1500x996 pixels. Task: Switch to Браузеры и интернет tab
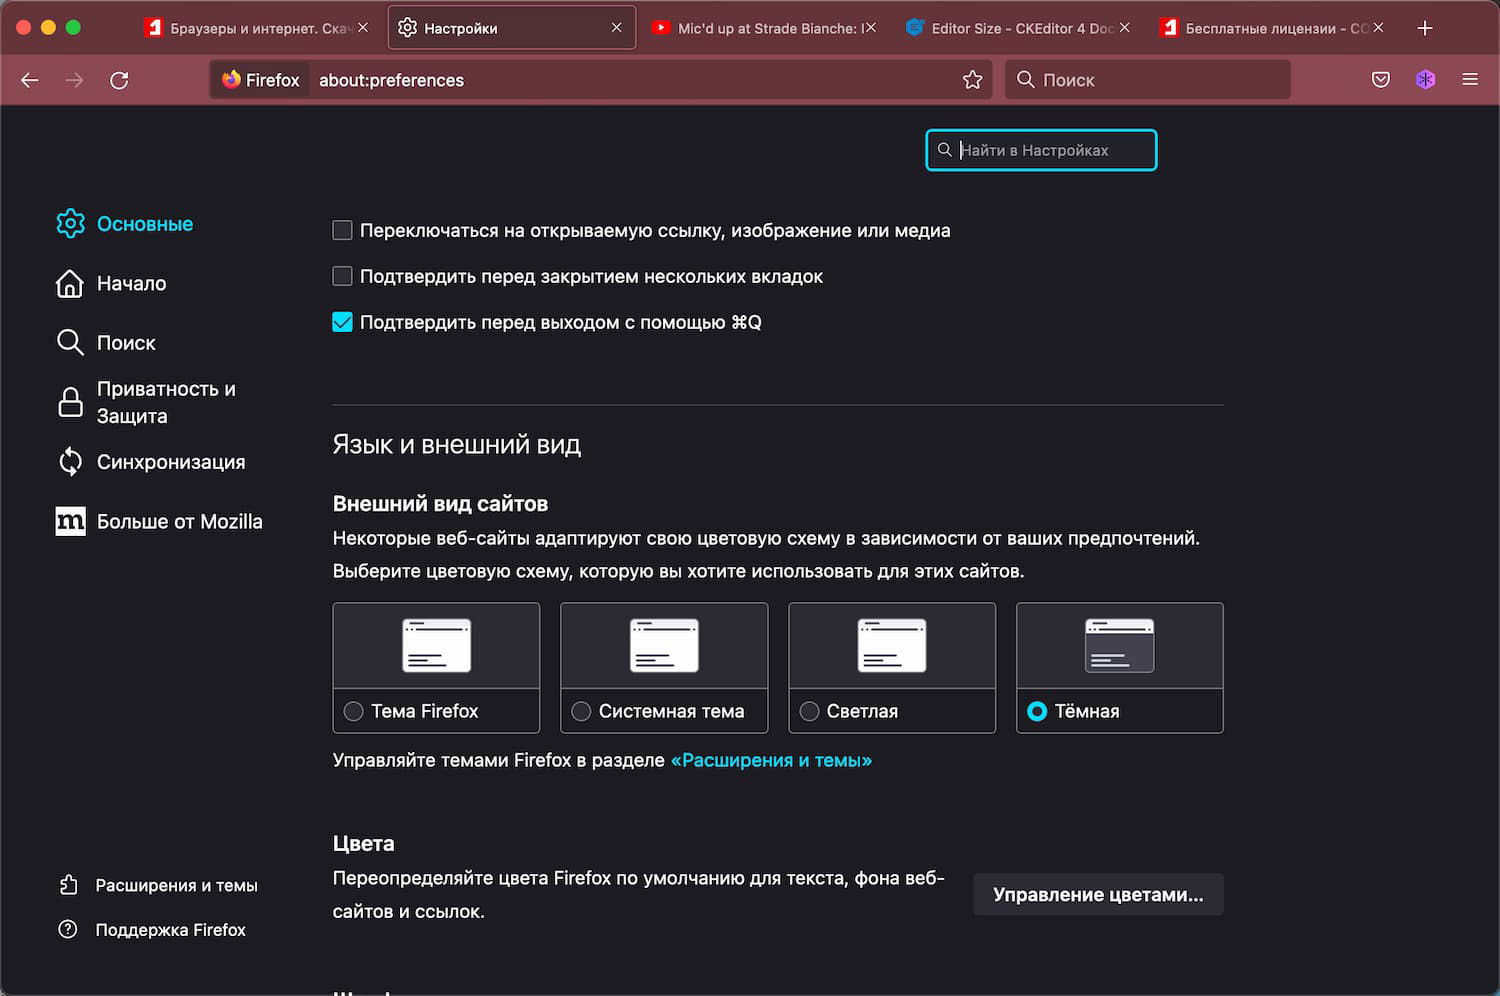(x=257, y=28)
